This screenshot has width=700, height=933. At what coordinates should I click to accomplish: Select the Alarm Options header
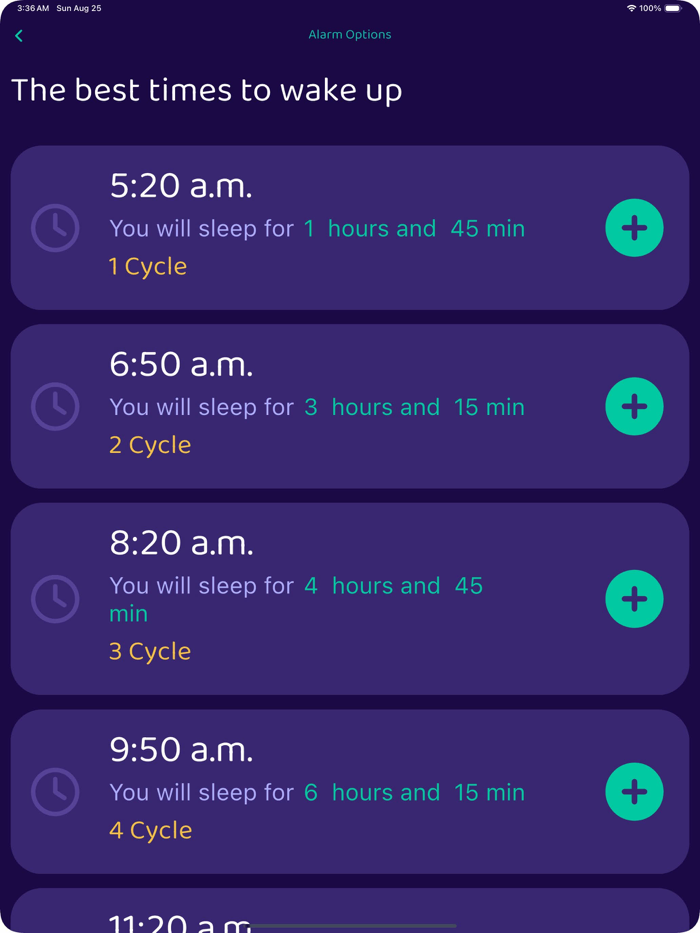click(x=350, y=34)
